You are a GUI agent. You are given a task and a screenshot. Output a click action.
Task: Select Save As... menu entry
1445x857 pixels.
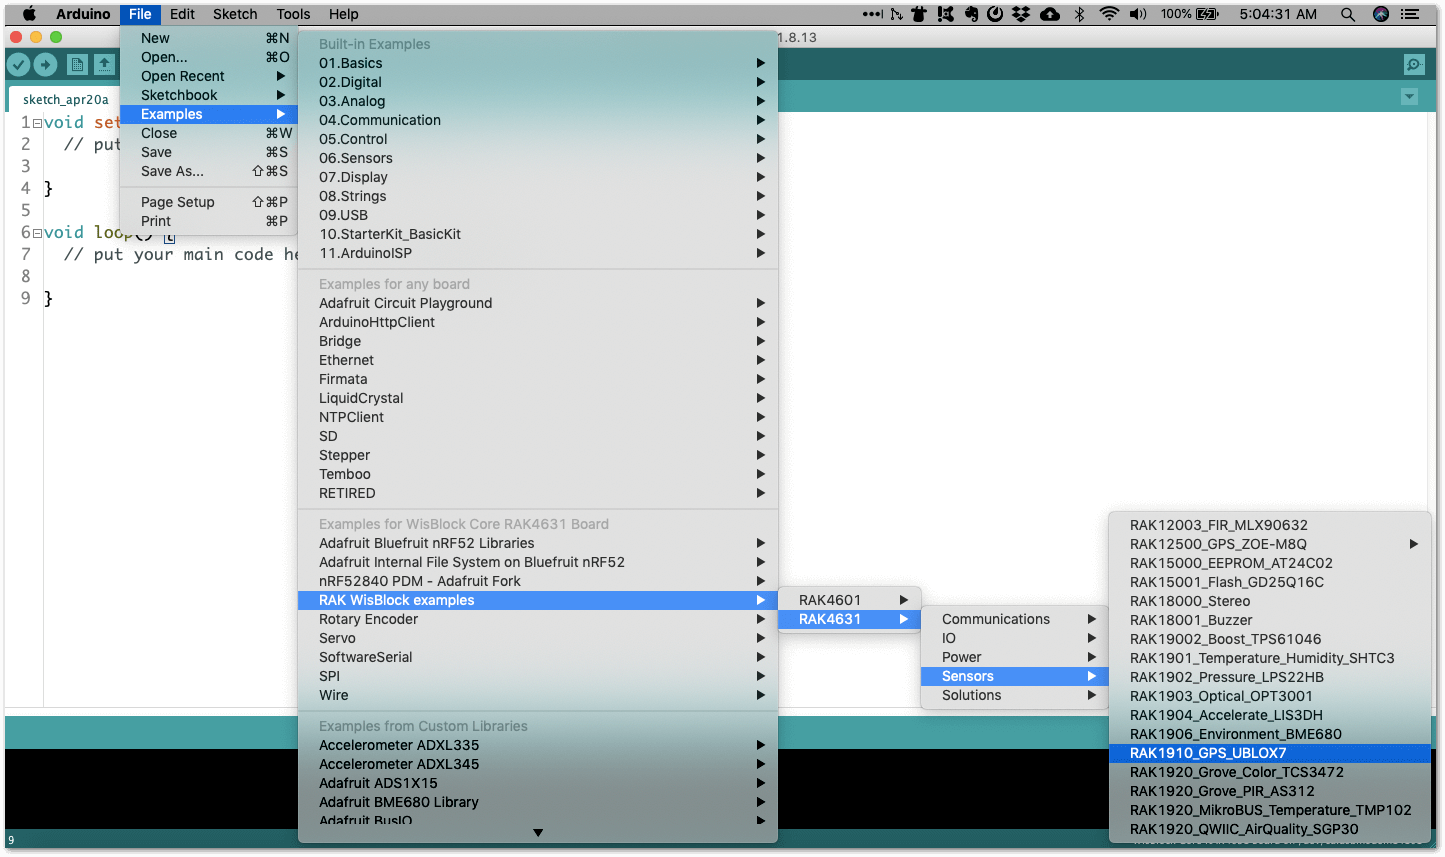(209, 171)
